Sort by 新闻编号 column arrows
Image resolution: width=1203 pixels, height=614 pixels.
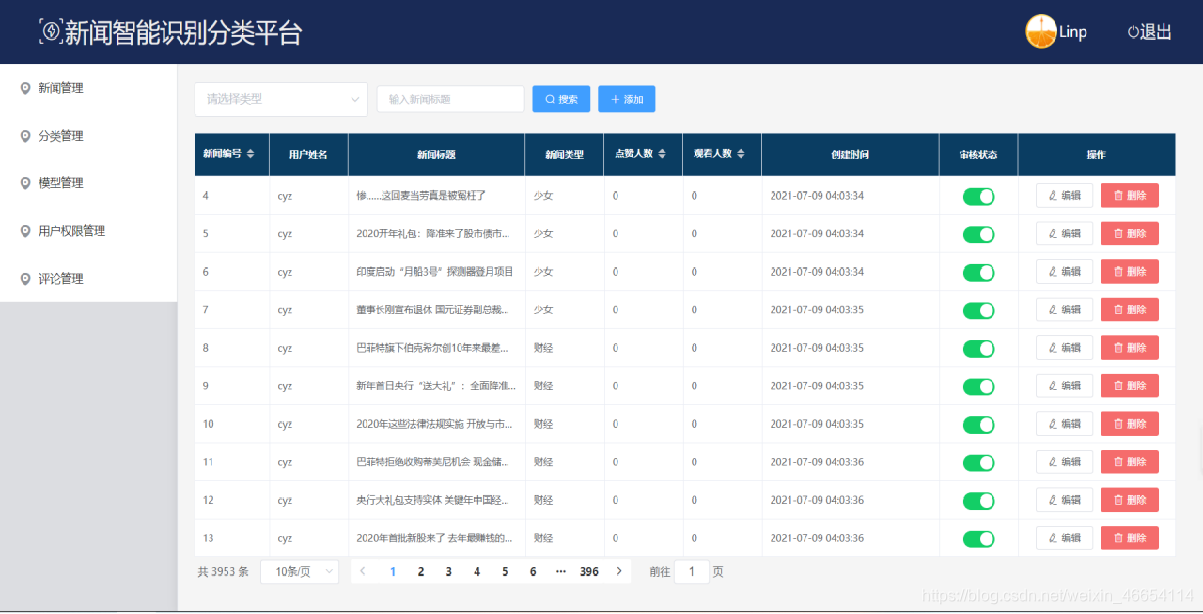click(x=250, y=154)
